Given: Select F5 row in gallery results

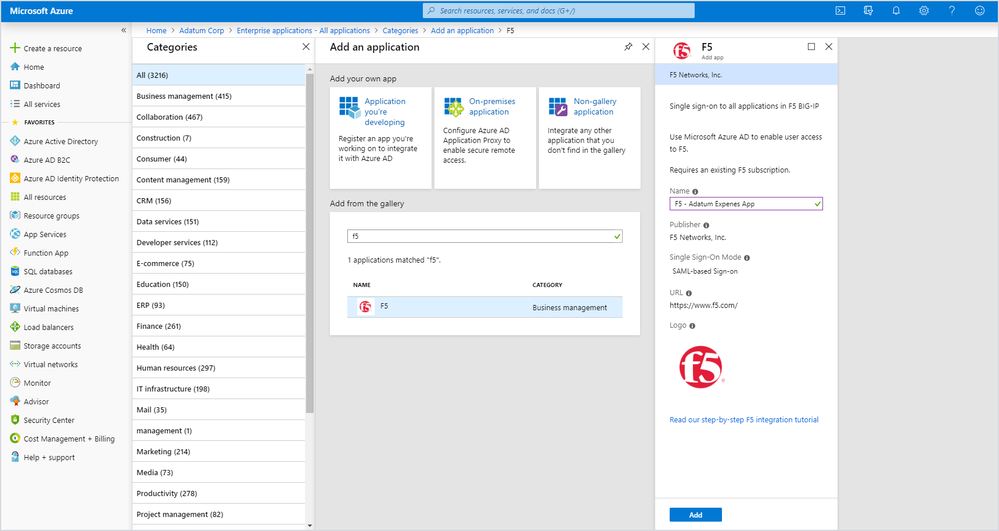Looking at the screenshot, I should click(485, 307).
